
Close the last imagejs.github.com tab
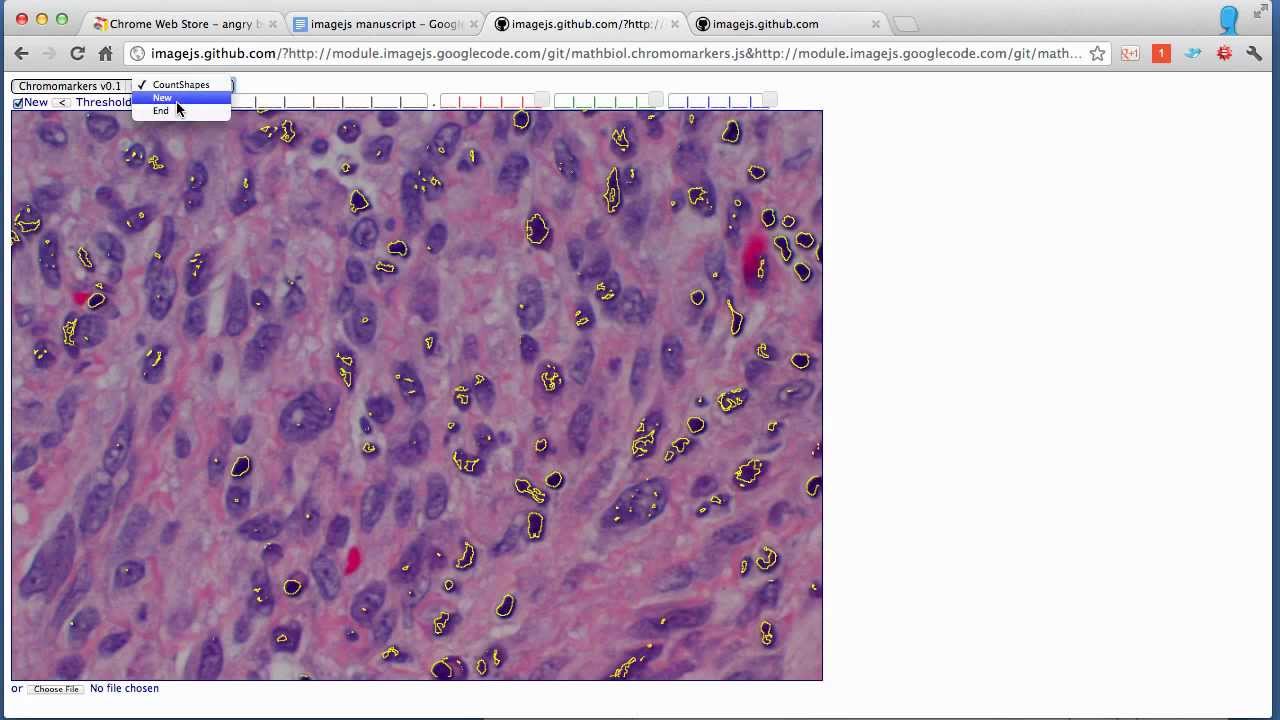coord(876,24)
